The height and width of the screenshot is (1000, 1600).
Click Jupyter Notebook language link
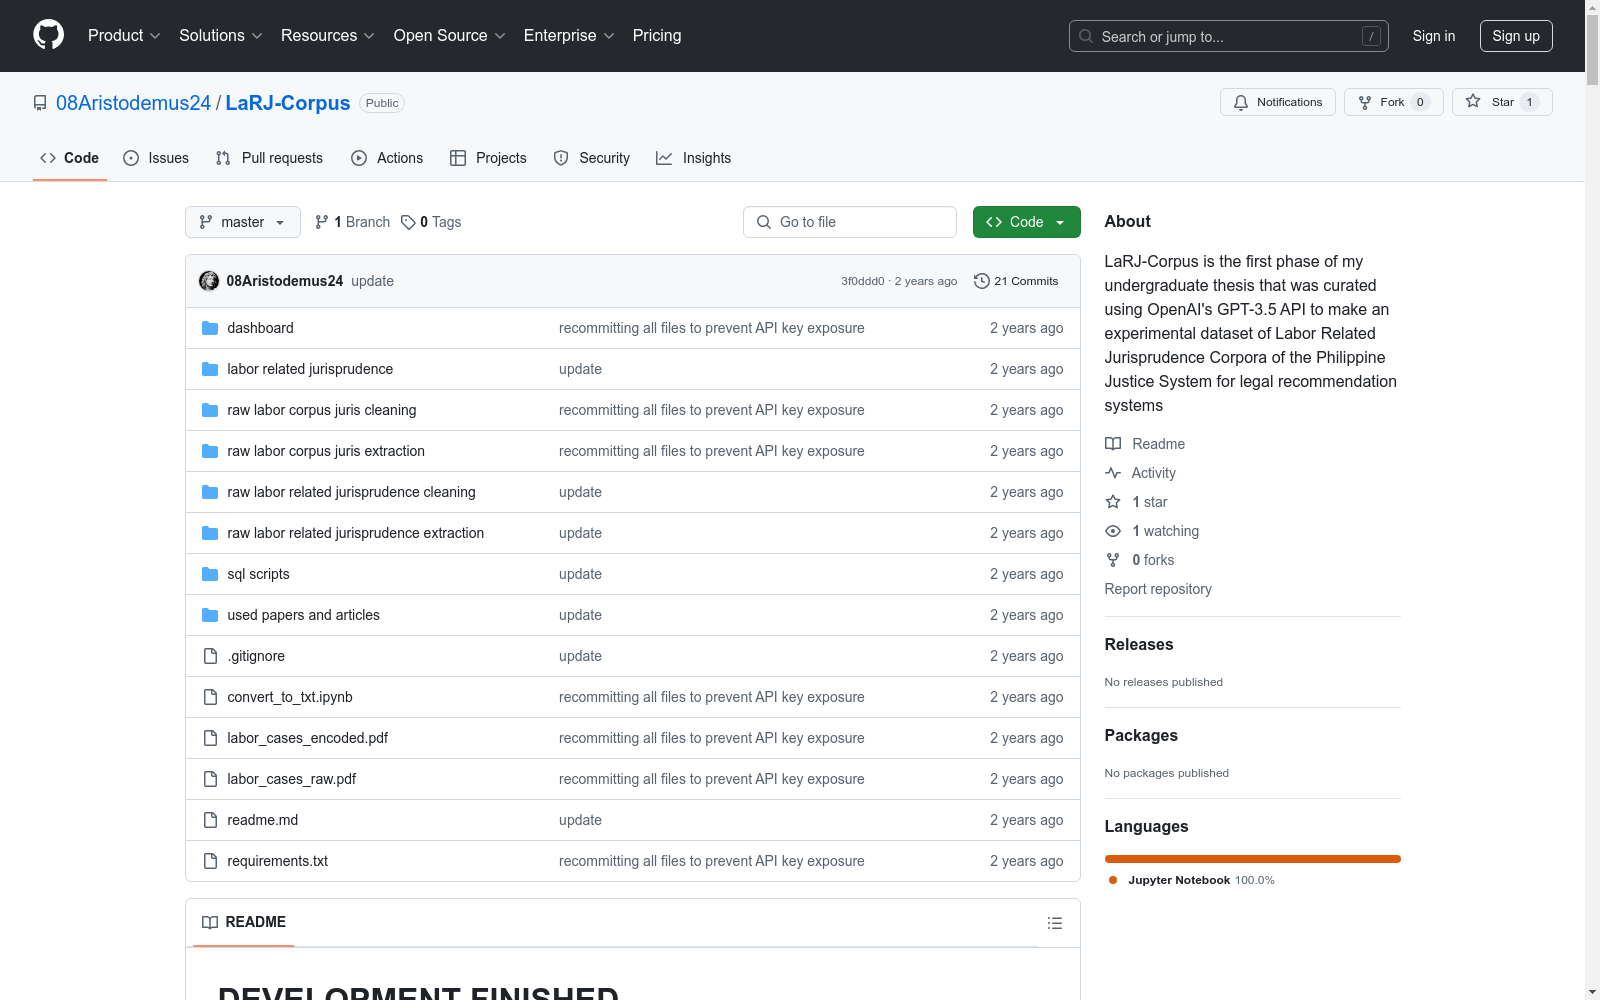point(1192,880)
